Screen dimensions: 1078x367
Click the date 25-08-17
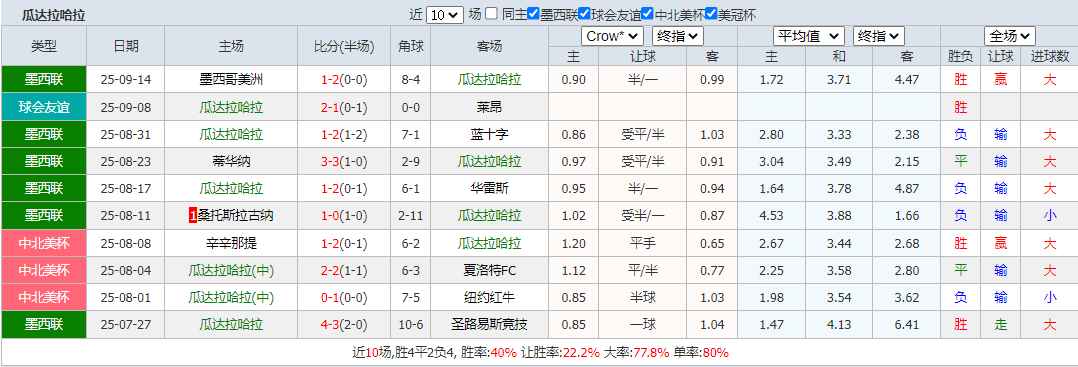point(126,188)
